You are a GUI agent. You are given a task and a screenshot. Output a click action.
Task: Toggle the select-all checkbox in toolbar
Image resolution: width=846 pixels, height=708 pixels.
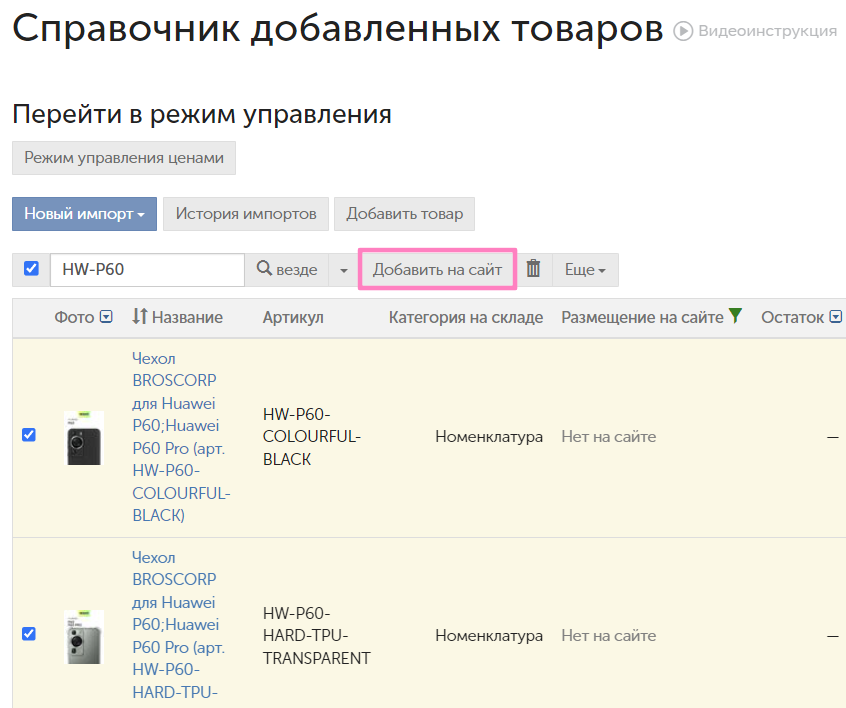click(31, 269)
